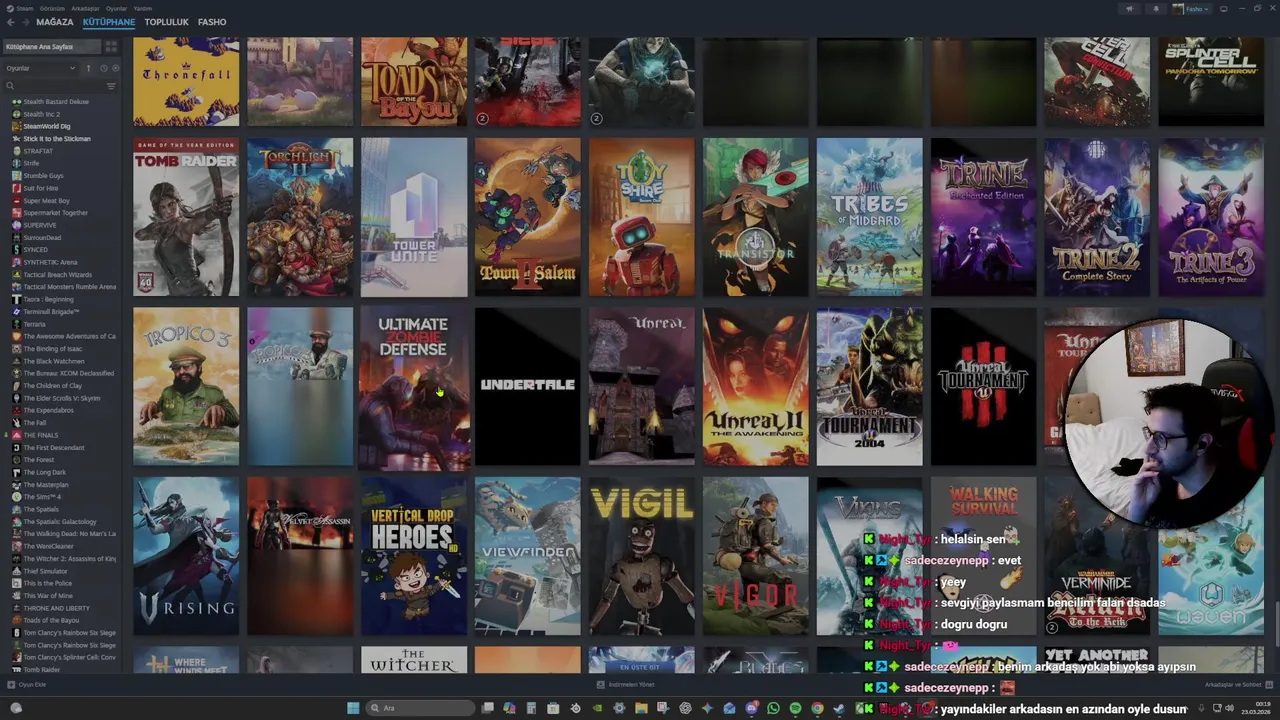Image resolution: width=1280 pixels, height=720 pixels.
Task: Open the Görünüm menu
Action: 52,8
